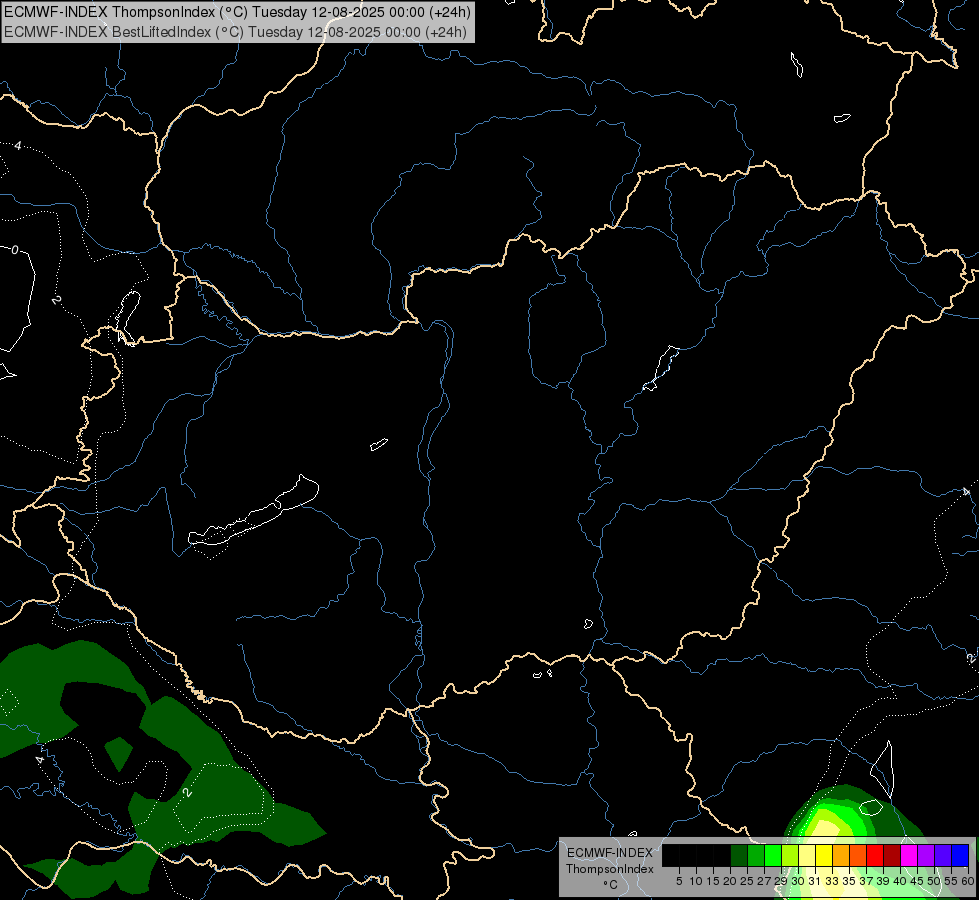Click the 'ECMWF-INDEX' label in the legend box

coord(610,853)
